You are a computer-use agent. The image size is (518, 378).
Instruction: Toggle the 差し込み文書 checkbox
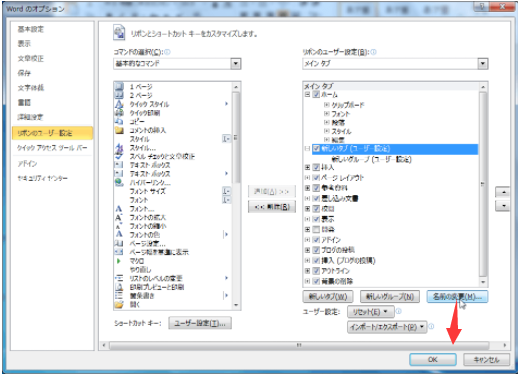(x=316, y=198)
